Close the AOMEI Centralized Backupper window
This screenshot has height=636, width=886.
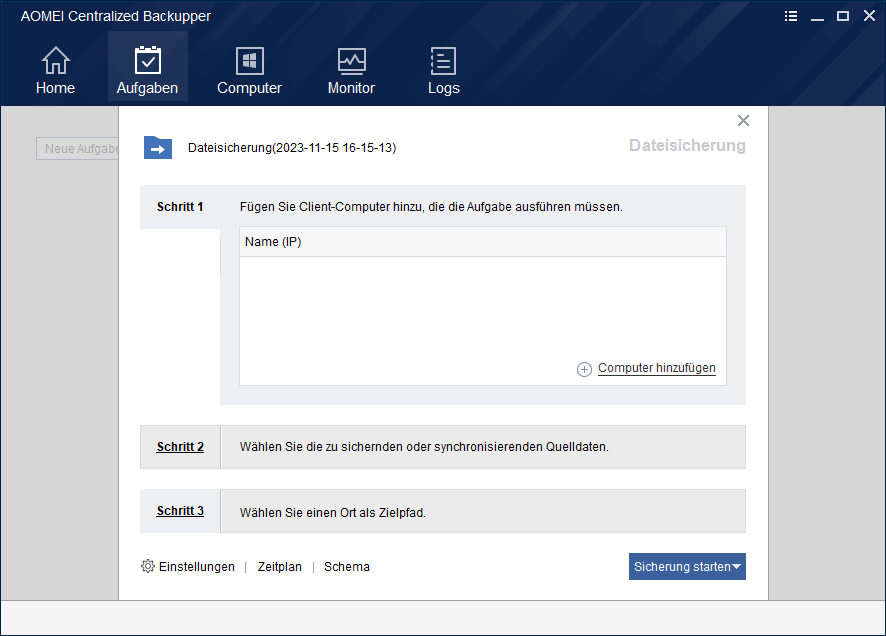(869, 16)
